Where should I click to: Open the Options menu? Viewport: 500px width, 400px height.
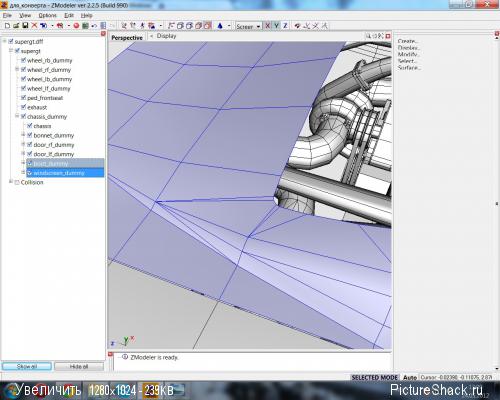pos(48,15)
